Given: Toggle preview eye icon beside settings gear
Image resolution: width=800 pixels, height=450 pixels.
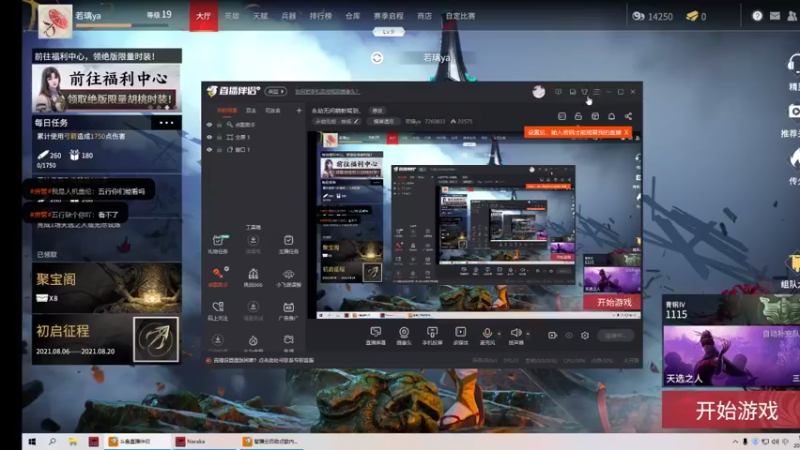Looking at the screenshot, I should [569, 335].
